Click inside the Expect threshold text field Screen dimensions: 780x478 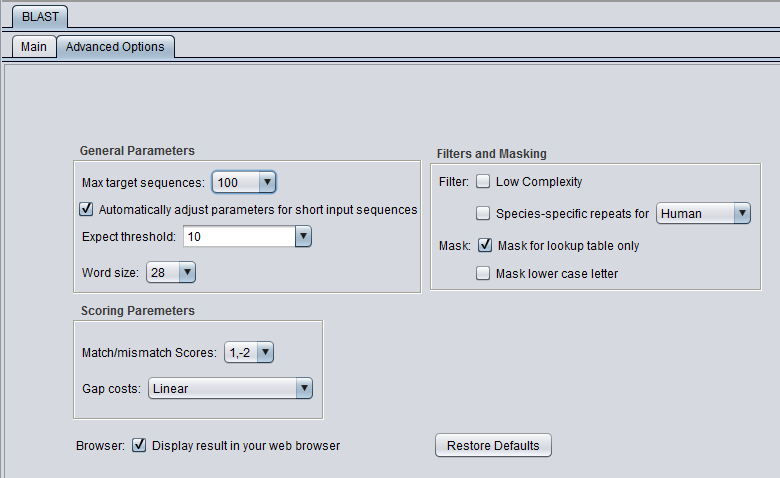(238, 237)
